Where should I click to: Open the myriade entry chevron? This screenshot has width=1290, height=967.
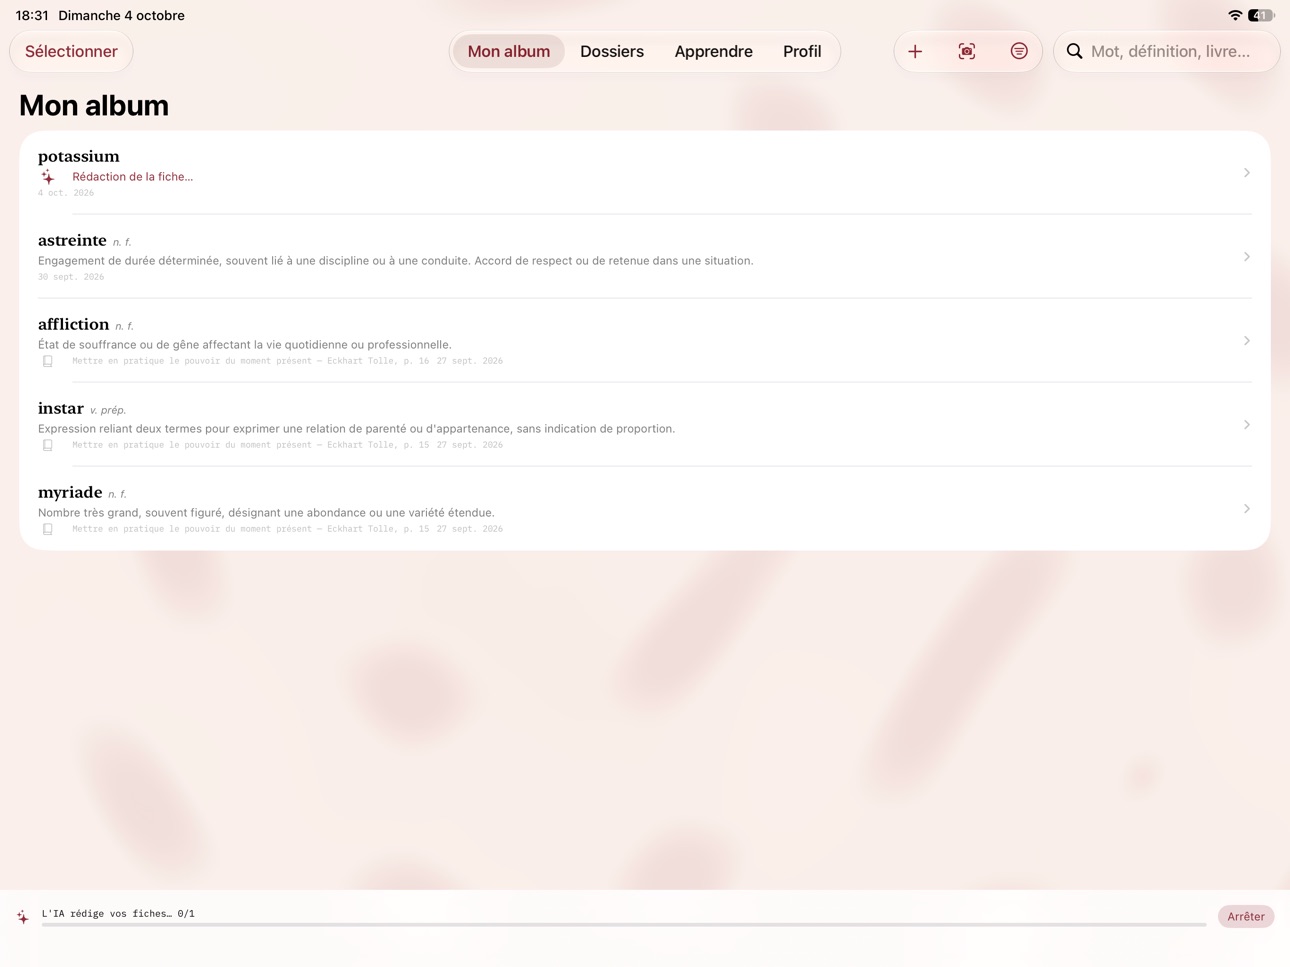[1247, 509]
